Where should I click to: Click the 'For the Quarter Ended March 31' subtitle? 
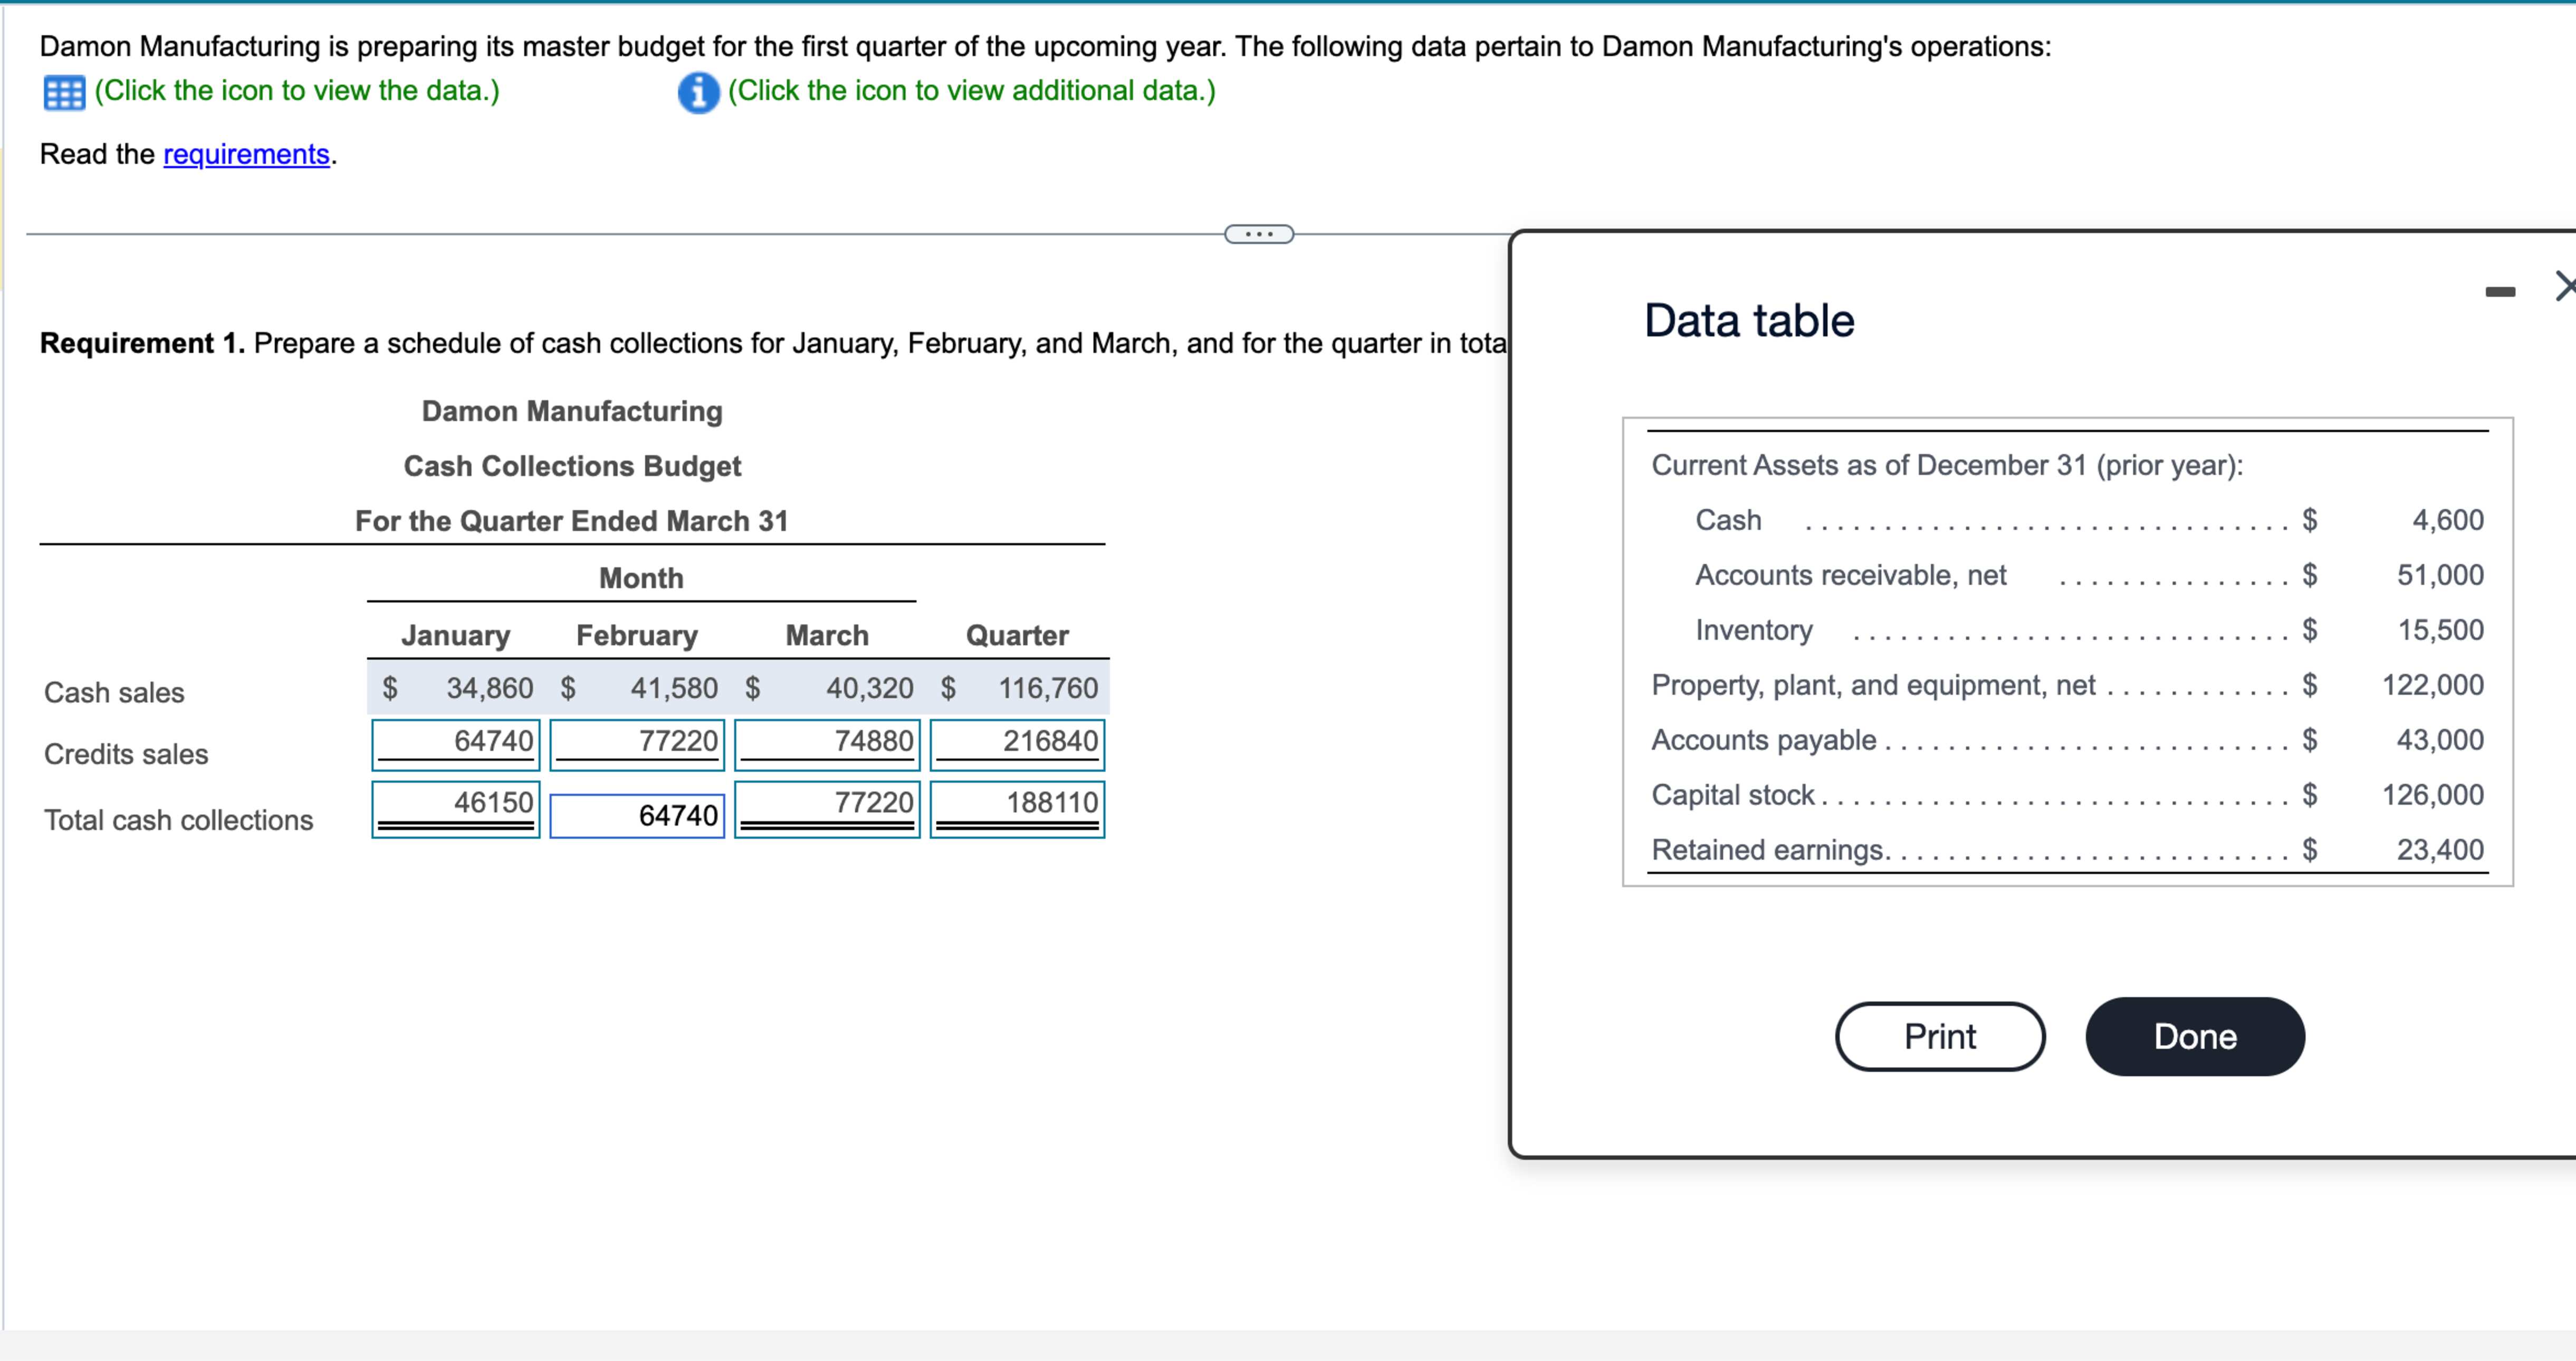572,521
